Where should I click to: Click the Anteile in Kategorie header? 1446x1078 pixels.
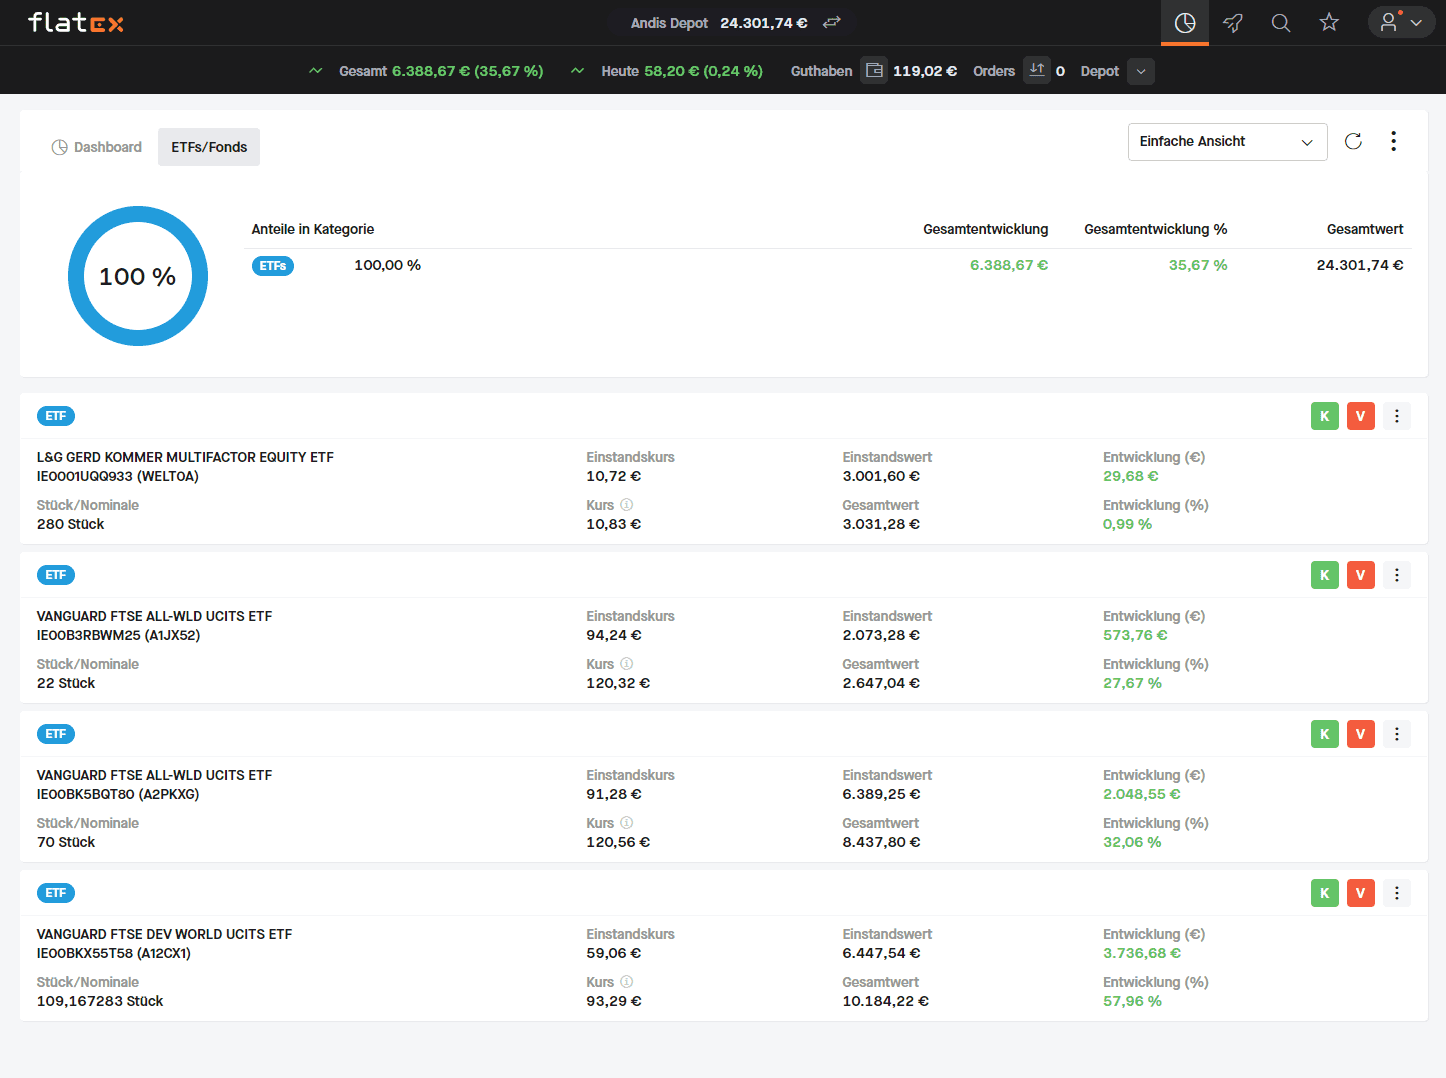point(313,229)
